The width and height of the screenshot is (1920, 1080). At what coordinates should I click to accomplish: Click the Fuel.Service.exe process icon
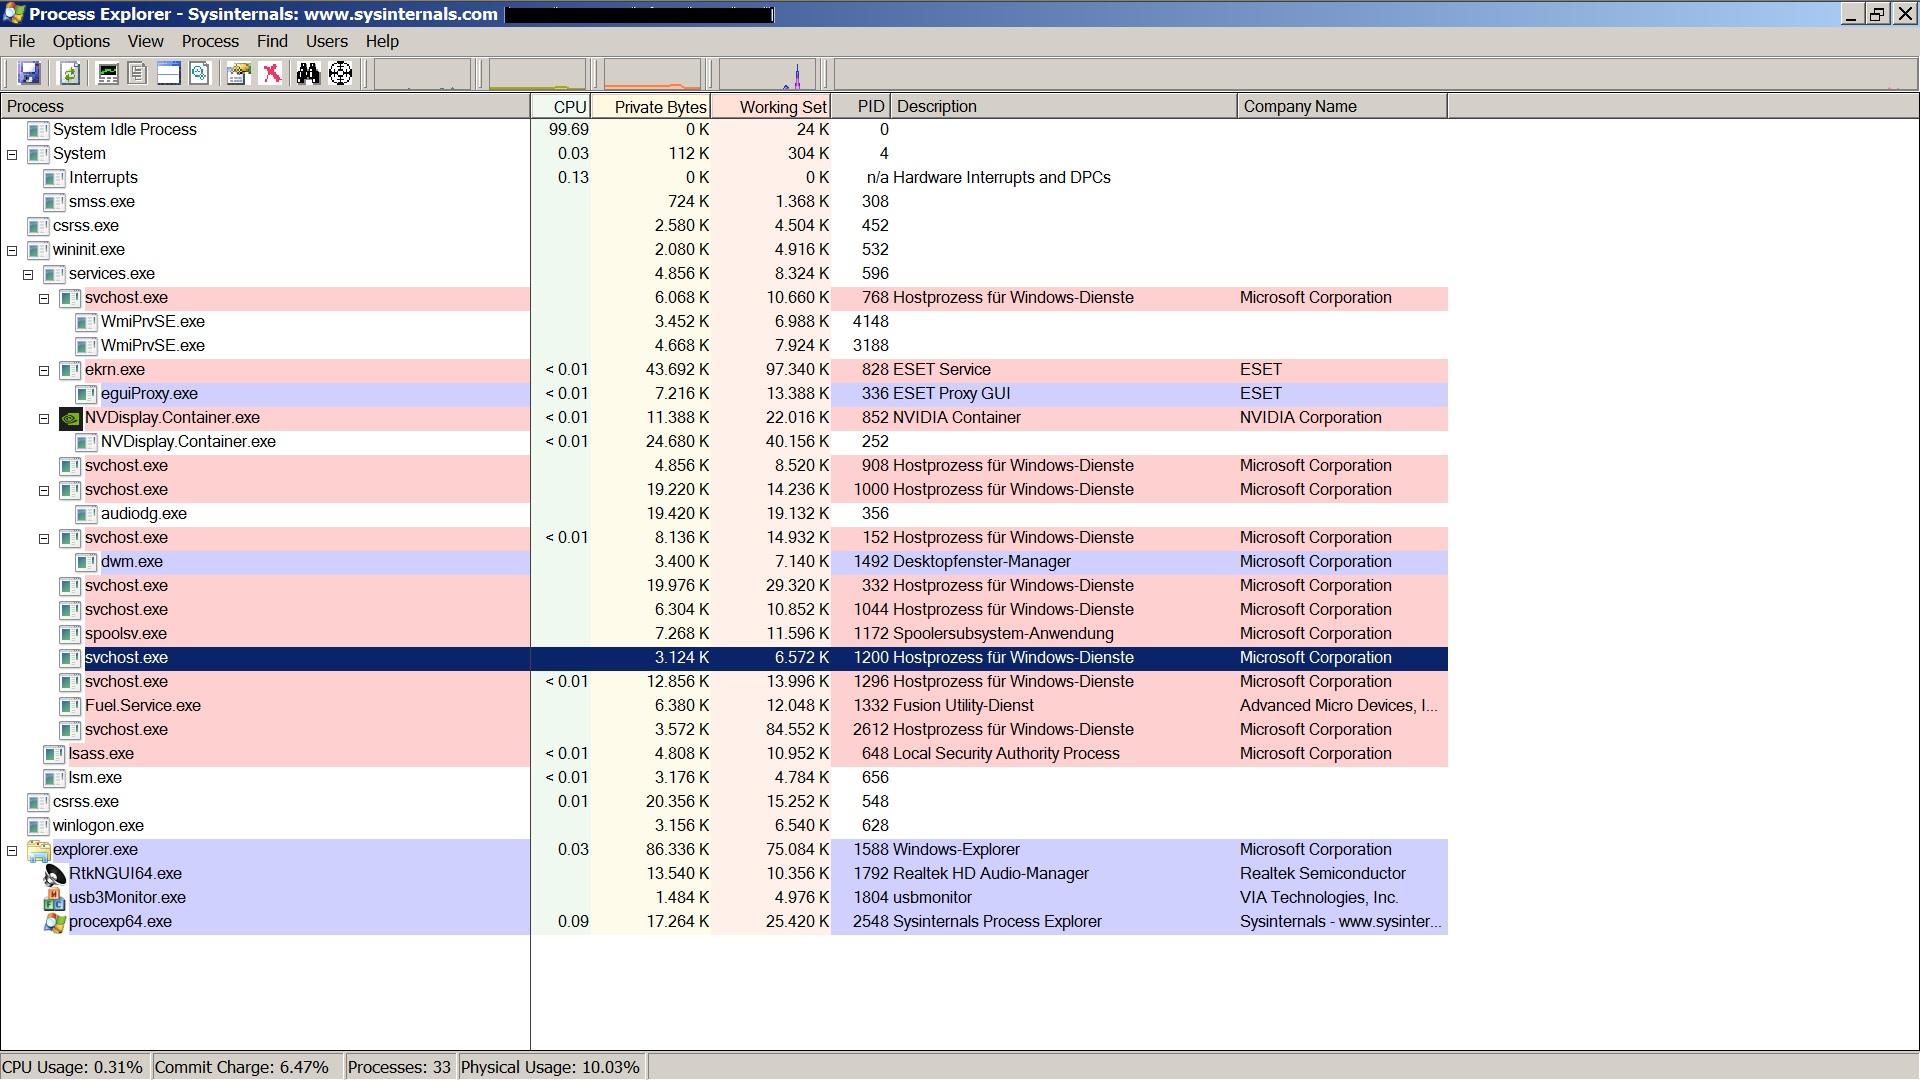pos(70,706)
